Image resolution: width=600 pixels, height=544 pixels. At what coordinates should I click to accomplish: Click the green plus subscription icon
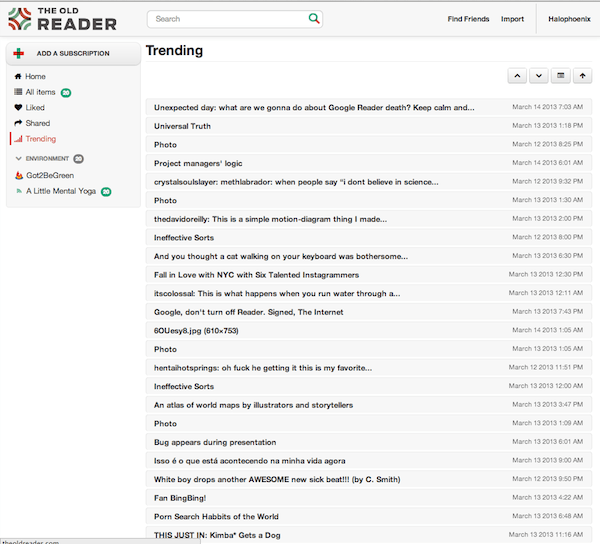pyautogui.click(x=18, y=53)
